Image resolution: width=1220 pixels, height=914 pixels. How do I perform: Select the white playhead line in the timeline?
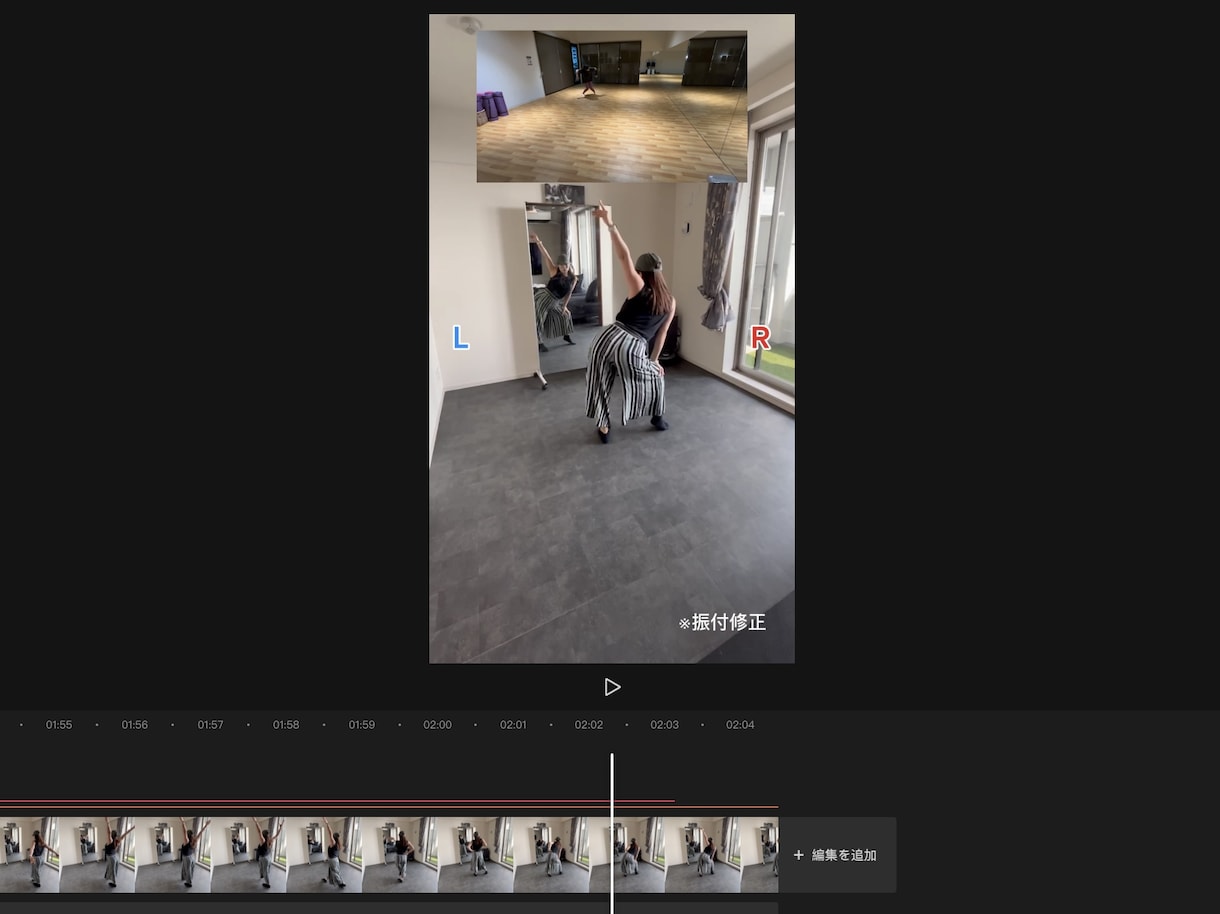point(612,833)
